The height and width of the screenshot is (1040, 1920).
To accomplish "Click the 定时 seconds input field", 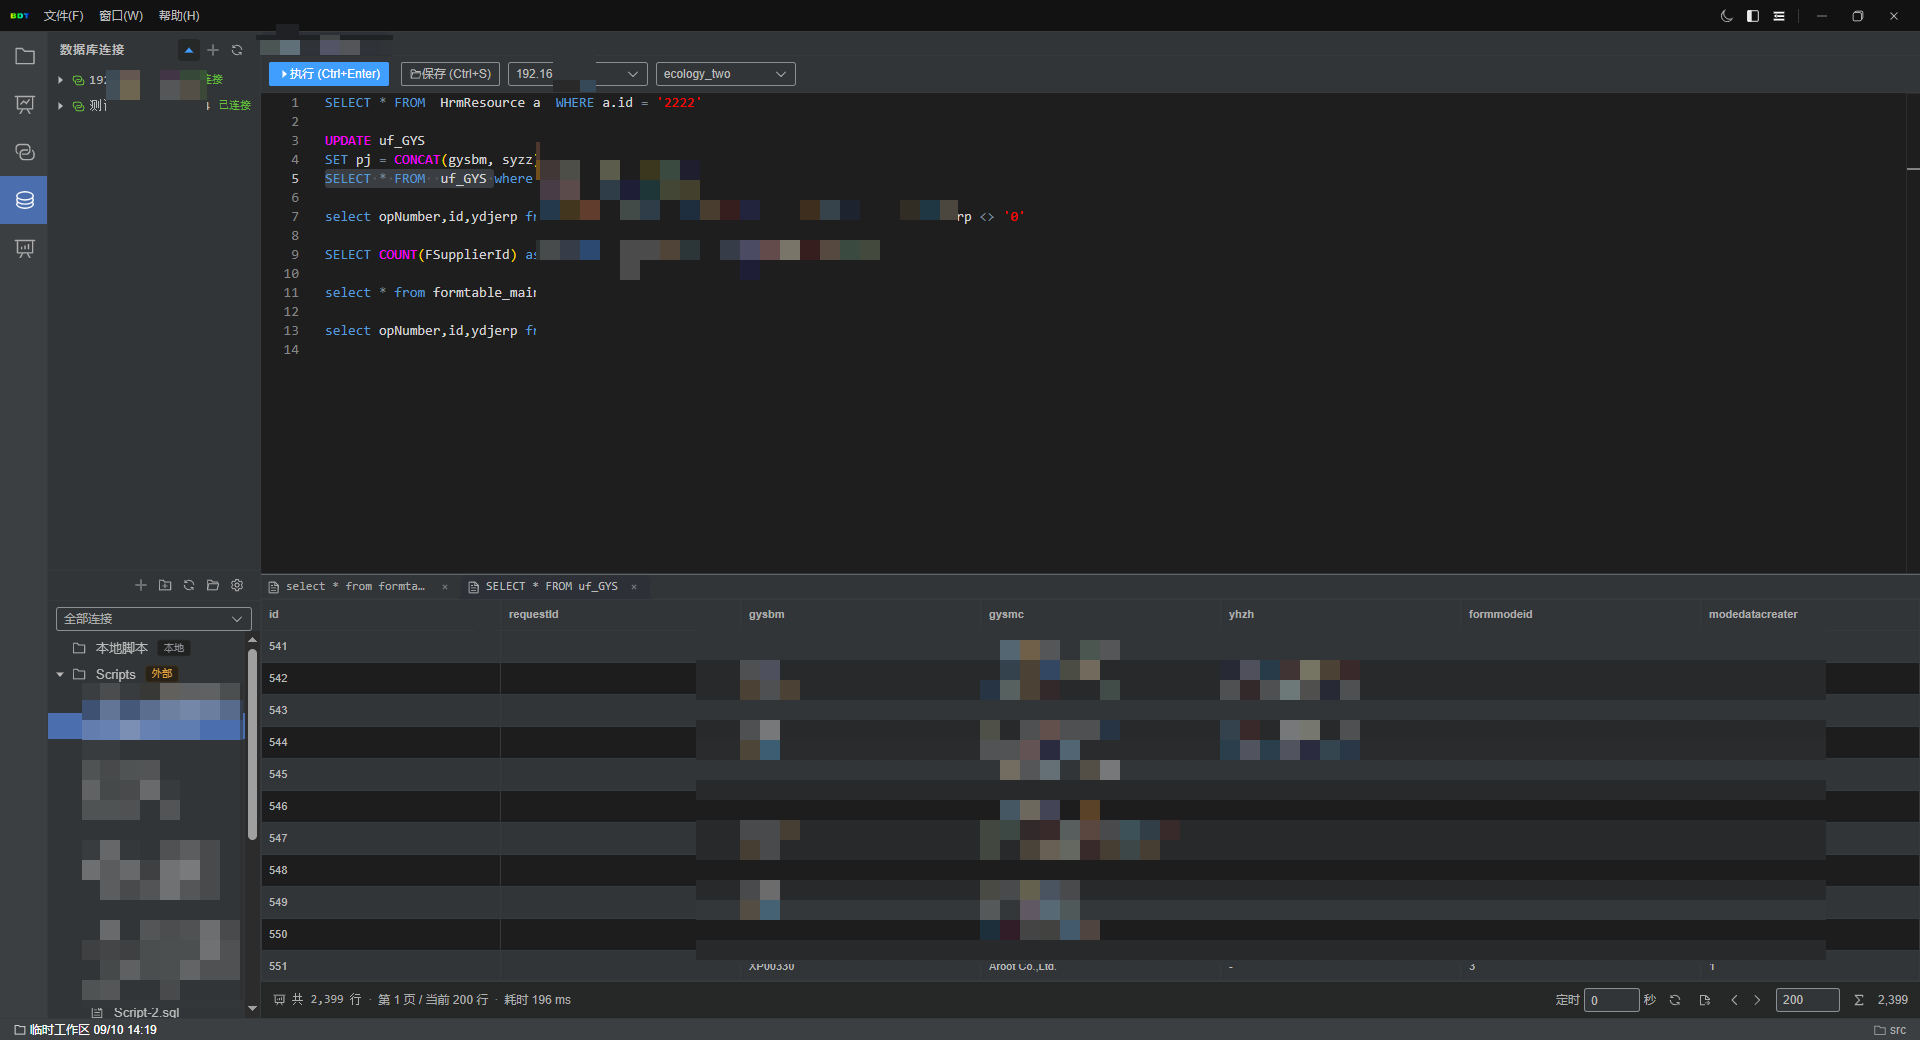I will click(1611, 1000).
